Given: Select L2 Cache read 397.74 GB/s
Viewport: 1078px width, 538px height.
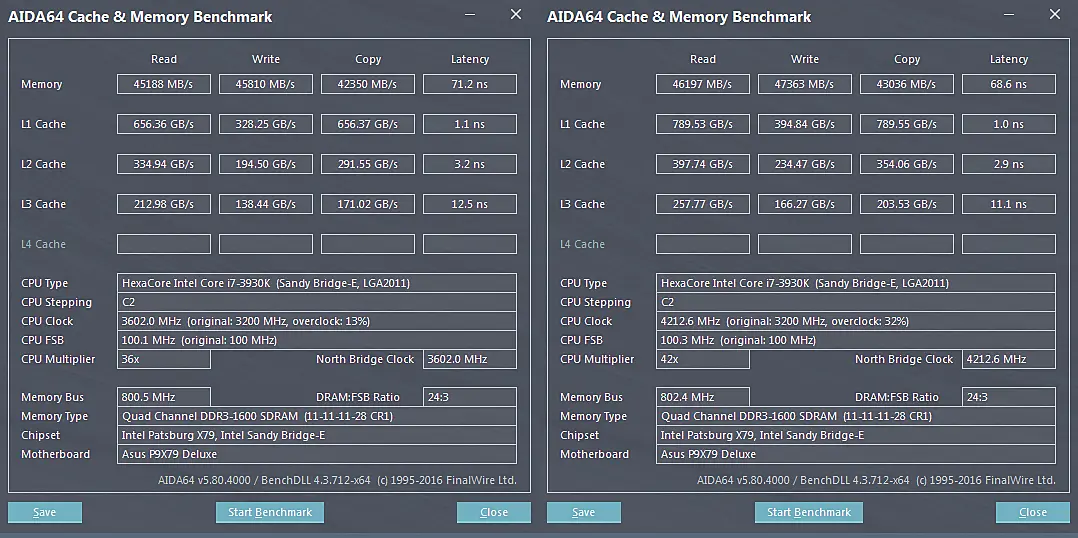Looking at the screenshot, I should tap(703, 164).
